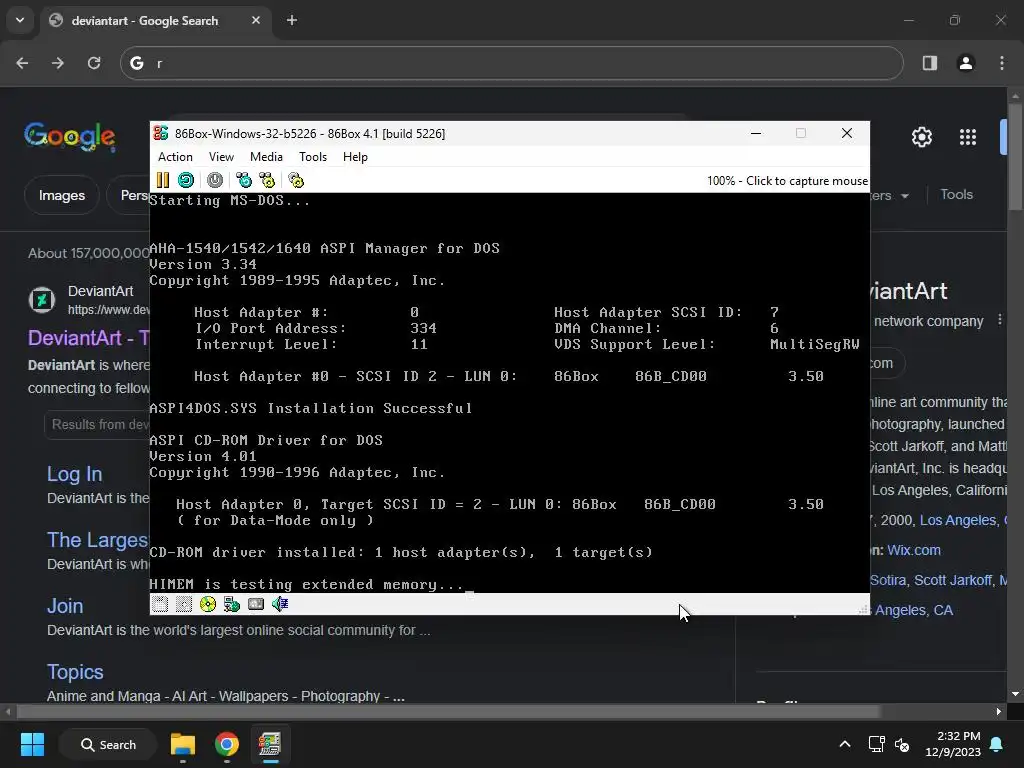Click 86Box taskbar icon
Image resolution: width=1024 pixels, height=768 pixels.
point(270,744)
